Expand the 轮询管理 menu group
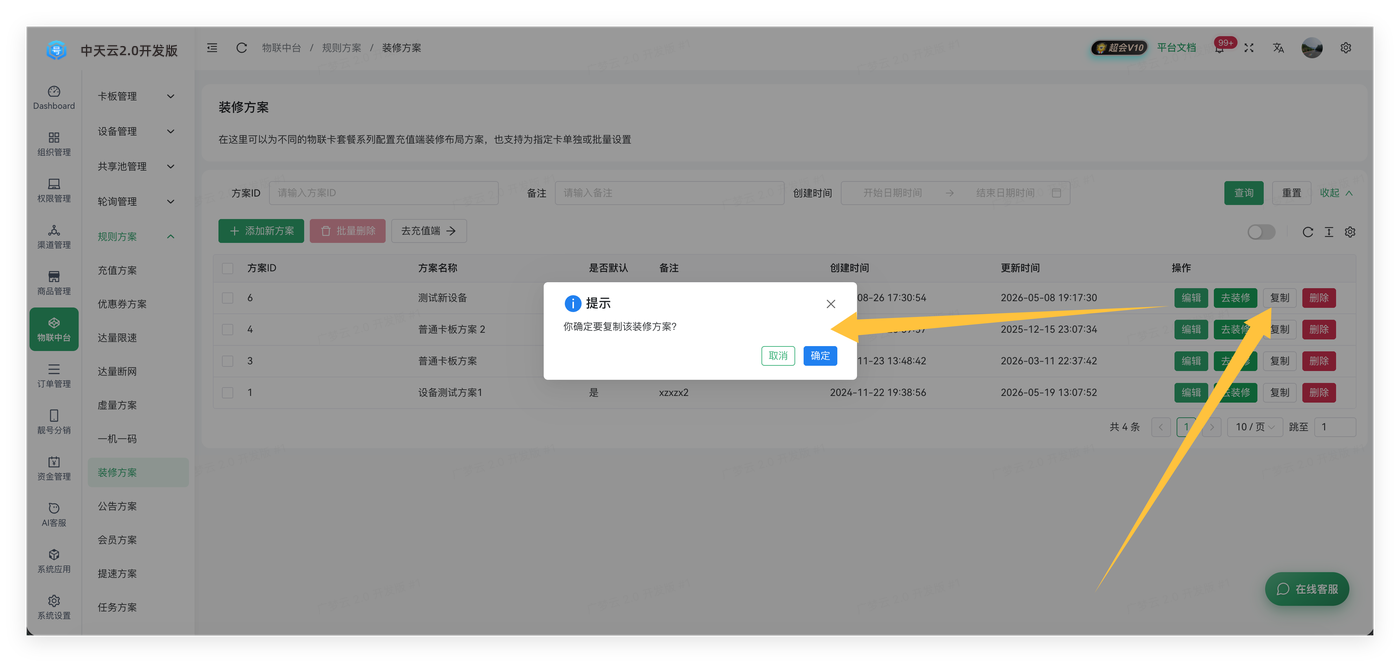This screenshot has width=1400, height=662. [136, 201]
